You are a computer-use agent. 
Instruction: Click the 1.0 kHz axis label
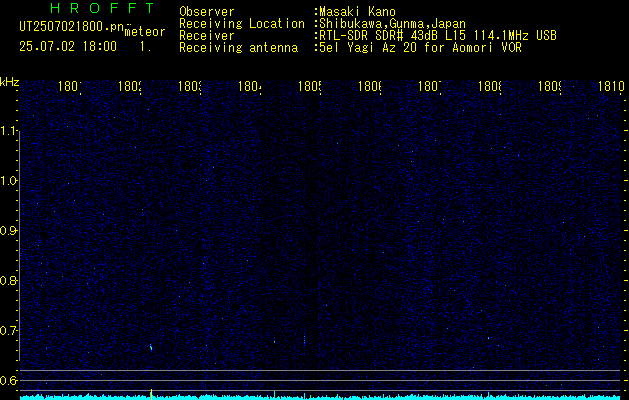(9, 181)
